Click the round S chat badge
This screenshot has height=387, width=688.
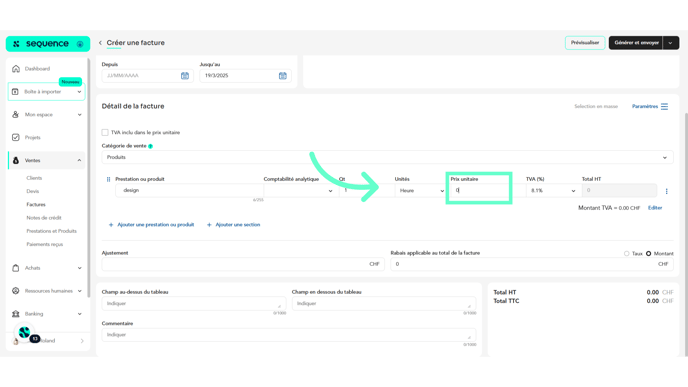pyautogui.click(x=24, y=332)
